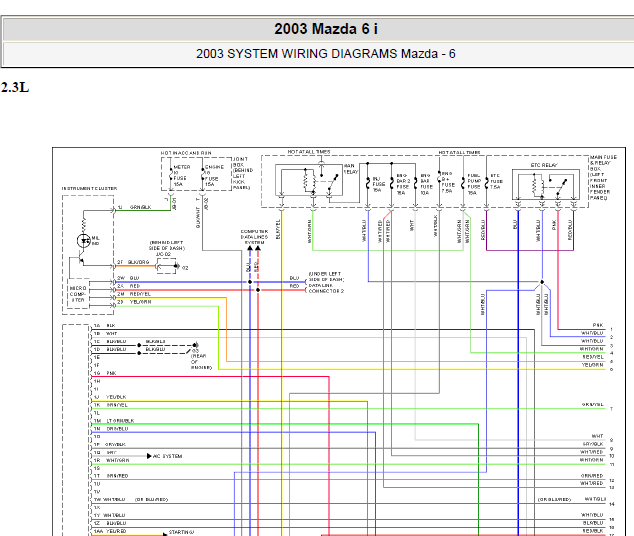Image resolution: width=634 pixels, height=536 pixels.
Task: Click the wiring diagram image
Action: (339, 342)
